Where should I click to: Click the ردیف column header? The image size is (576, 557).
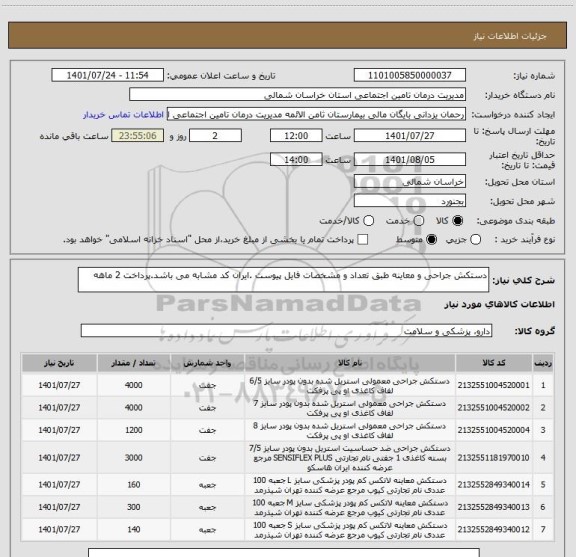pyautogui.click(x=543, y=363)
